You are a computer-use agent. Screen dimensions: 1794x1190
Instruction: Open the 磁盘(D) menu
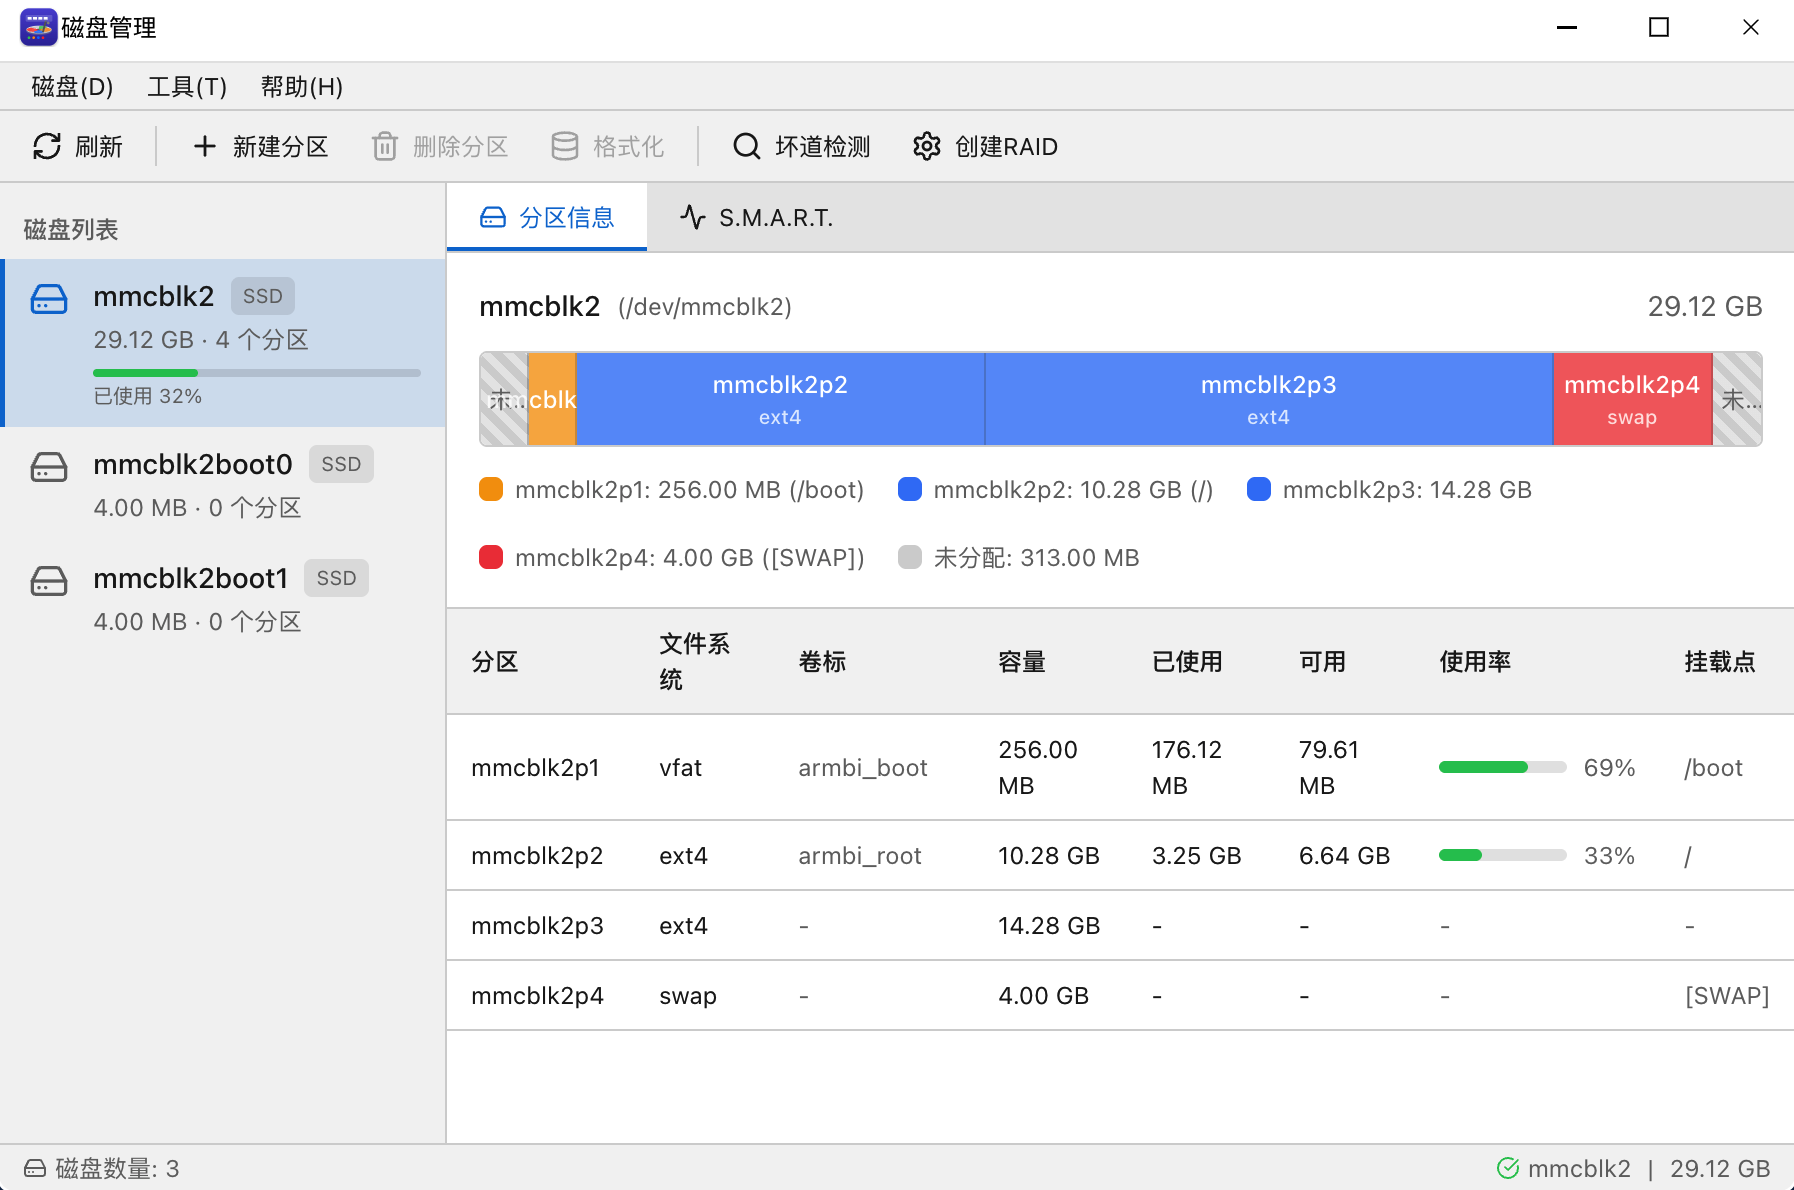click(72, 87)
